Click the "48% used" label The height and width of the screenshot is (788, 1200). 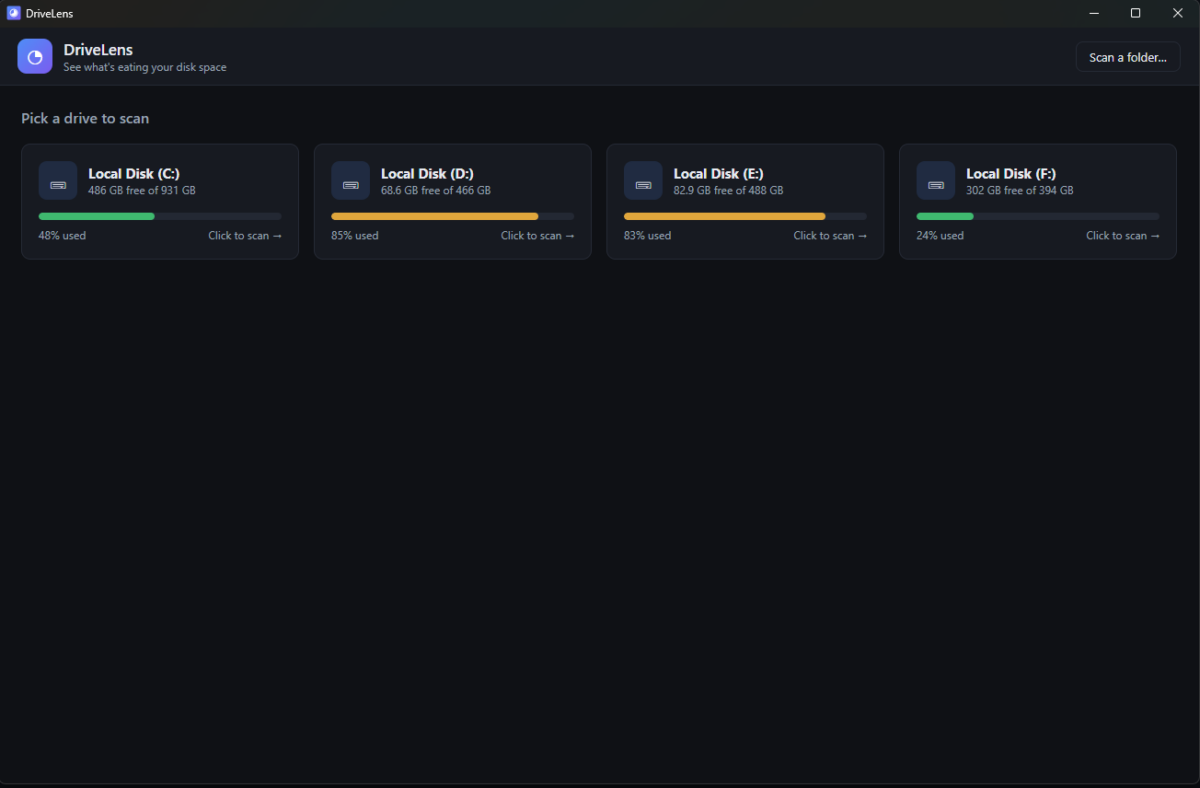pos(62,236)
